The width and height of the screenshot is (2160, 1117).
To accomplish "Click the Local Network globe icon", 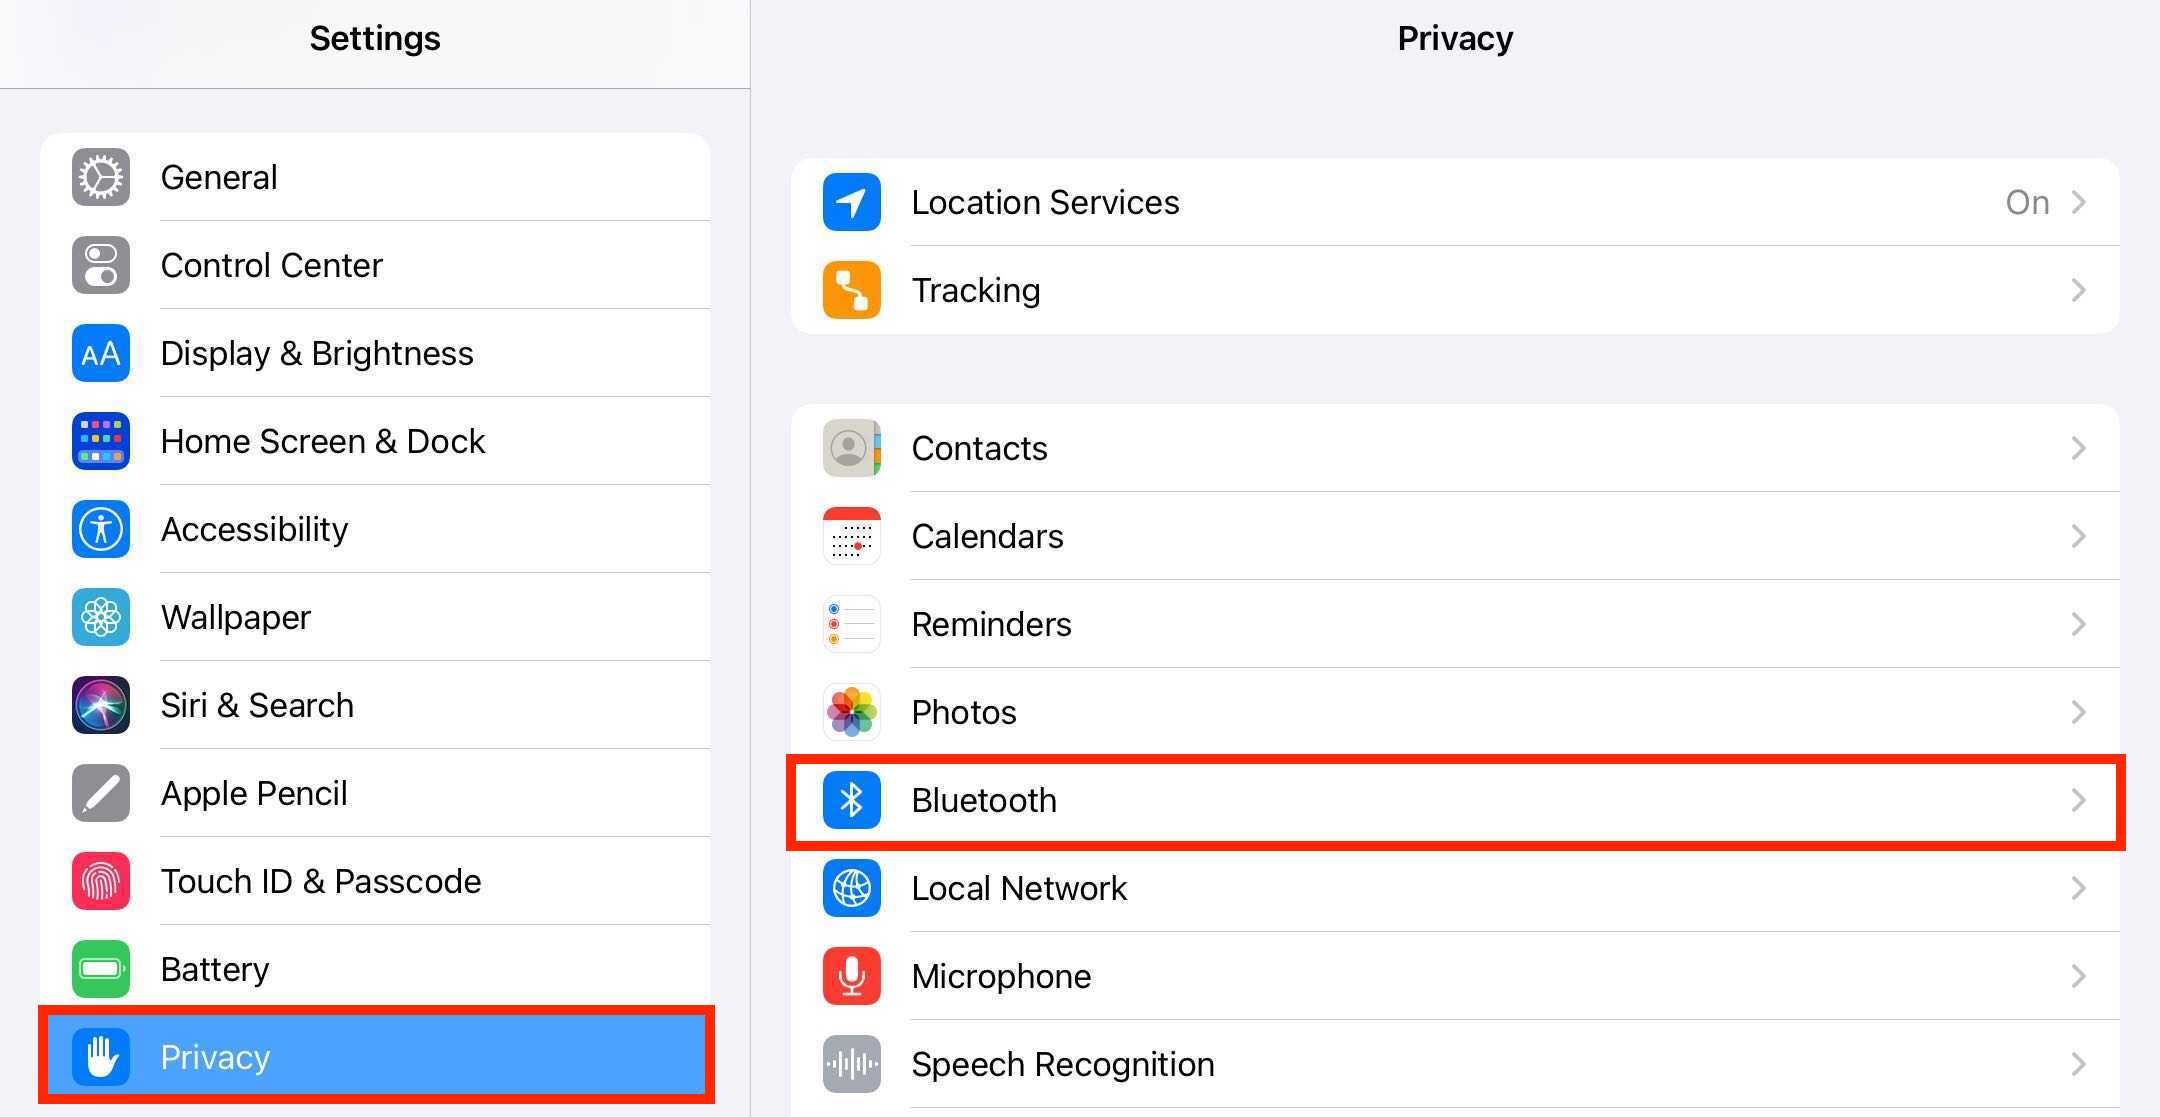I will (851, 888).
